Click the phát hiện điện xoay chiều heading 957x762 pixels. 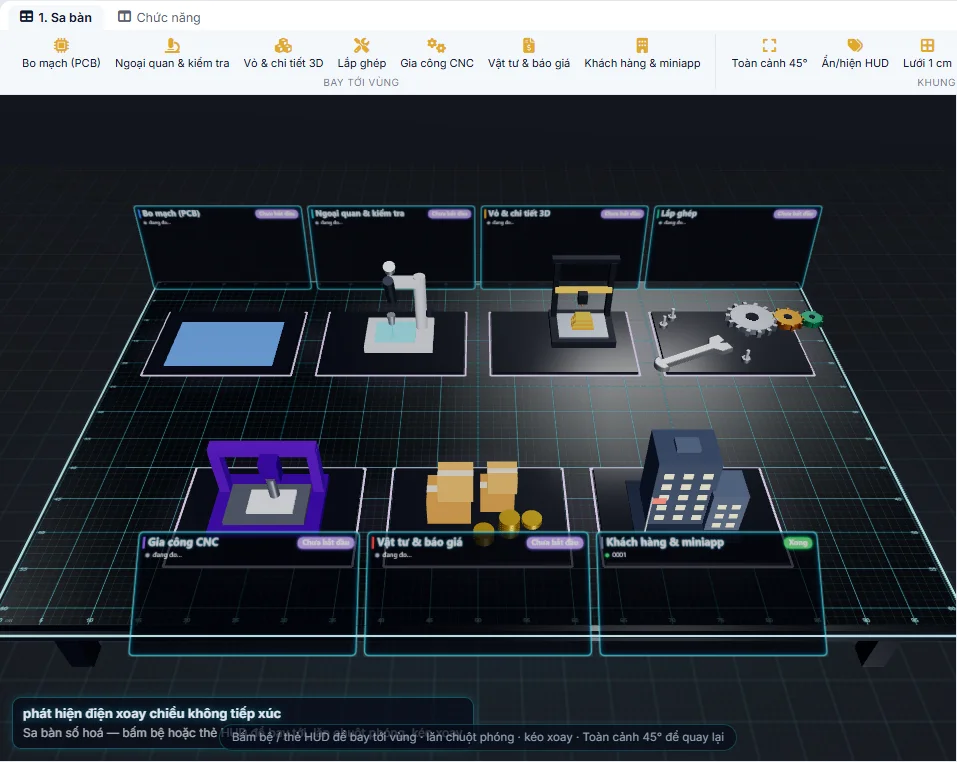[x=152, y=713]
